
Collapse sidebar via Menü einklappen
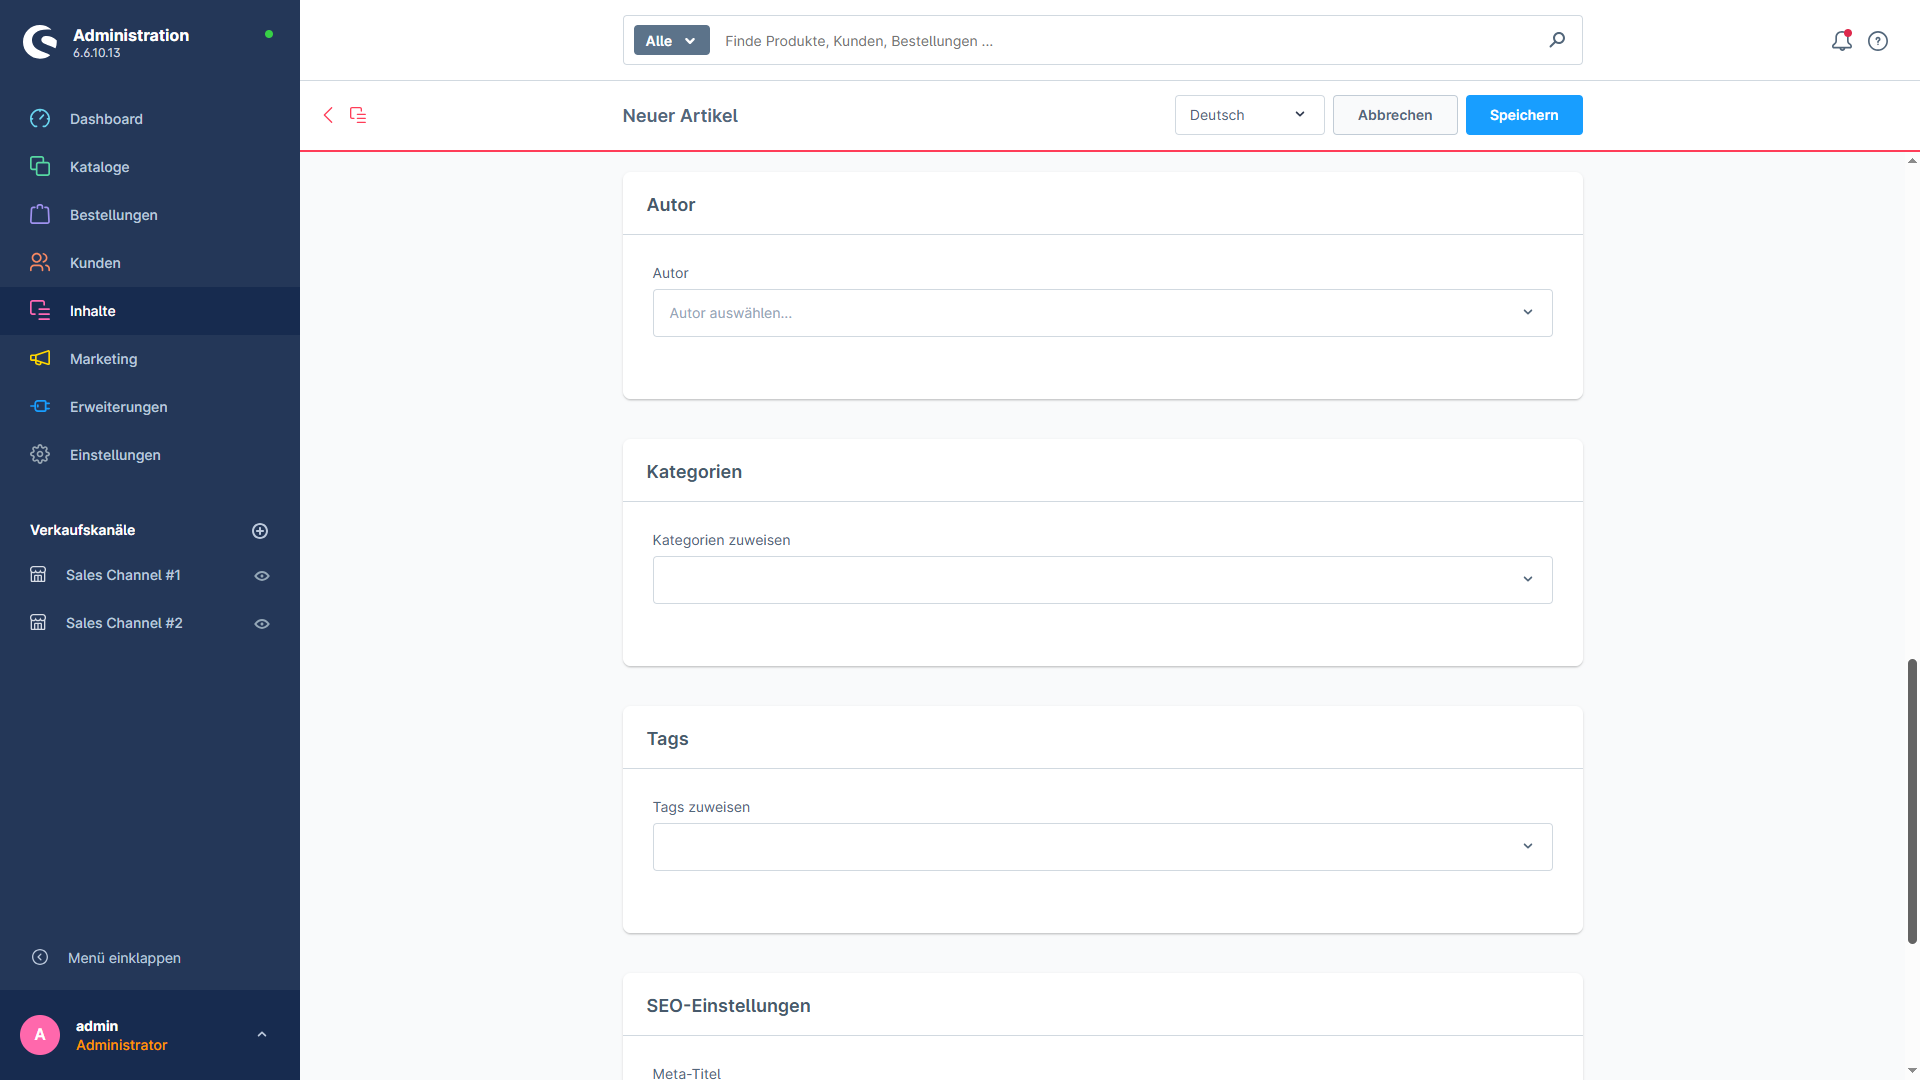pyautogui.click(x=124, y=958)
